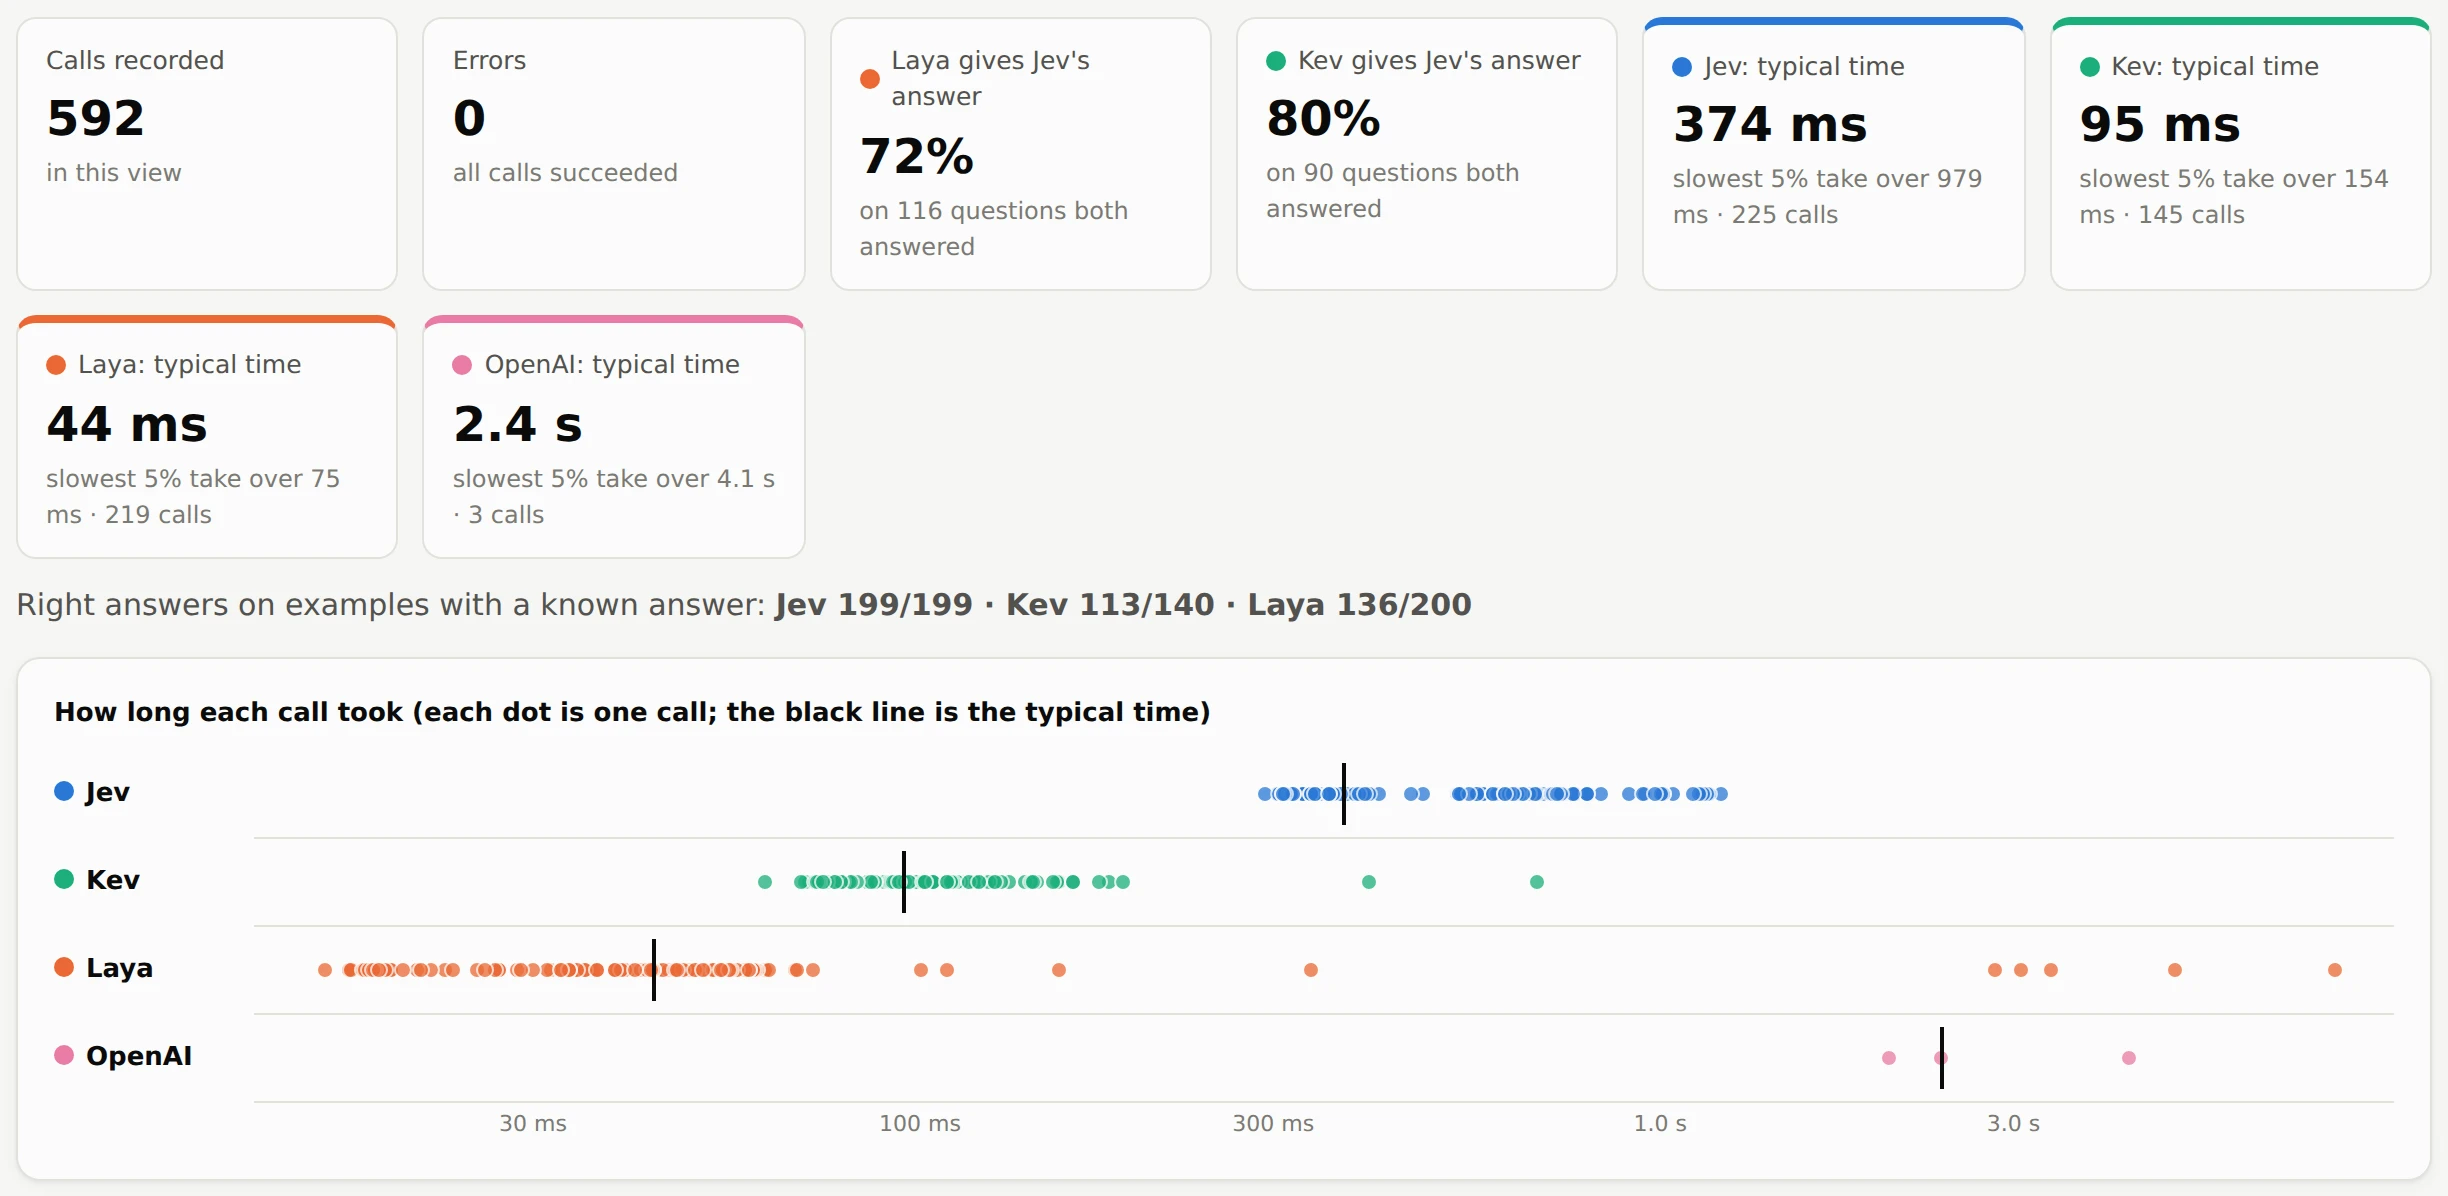Click 'Kev 113/140' in the right answers line
The width and height of the screenshot is (2448, 1196).
click(x=1110, y=605)
